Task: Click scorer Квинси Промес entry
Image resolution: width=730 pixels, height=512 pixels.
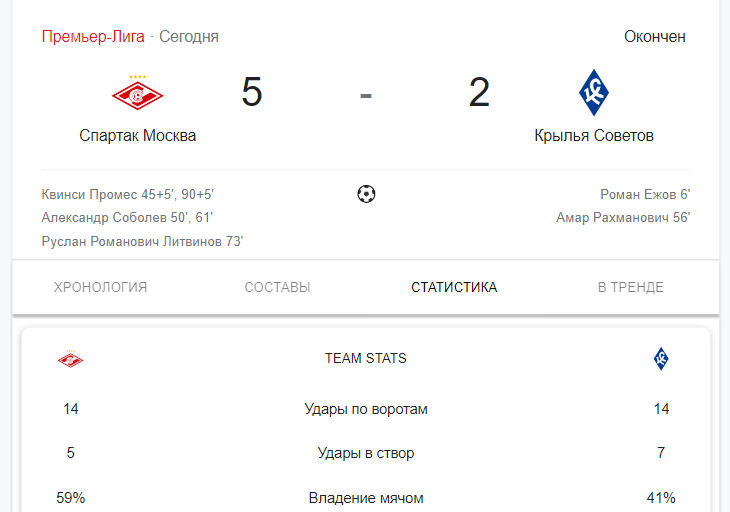Action: pyautogui.click(x=128, y=194)
